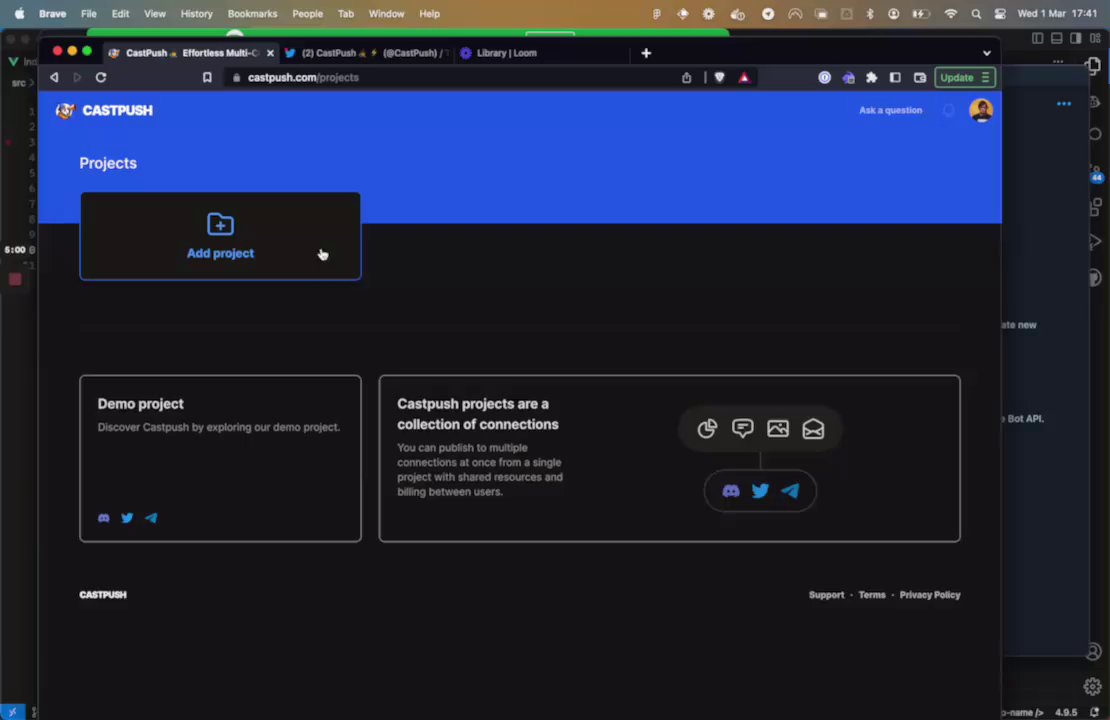Click the Update button
1110x720 pixels.
click(x=965, y=77)
